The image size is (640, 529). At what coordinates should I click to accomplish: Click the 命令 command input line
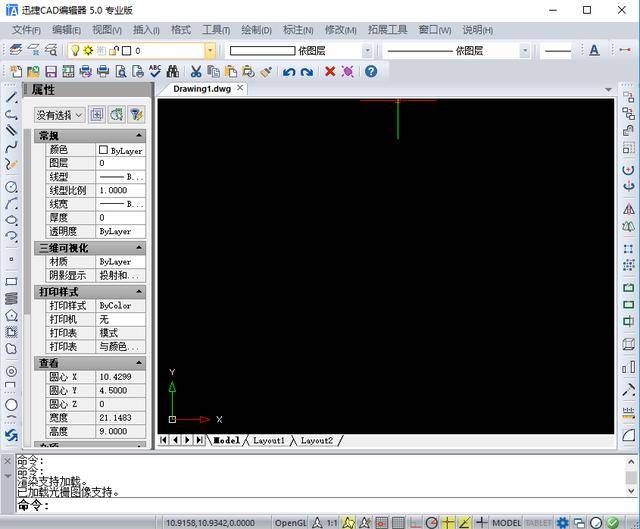point(320,506)
